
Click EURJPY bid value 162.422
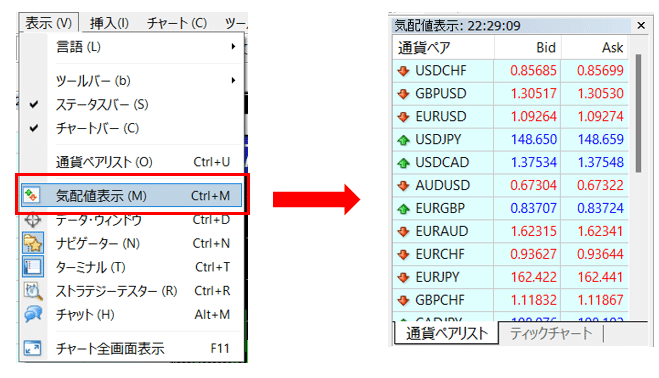click(534, 278)
